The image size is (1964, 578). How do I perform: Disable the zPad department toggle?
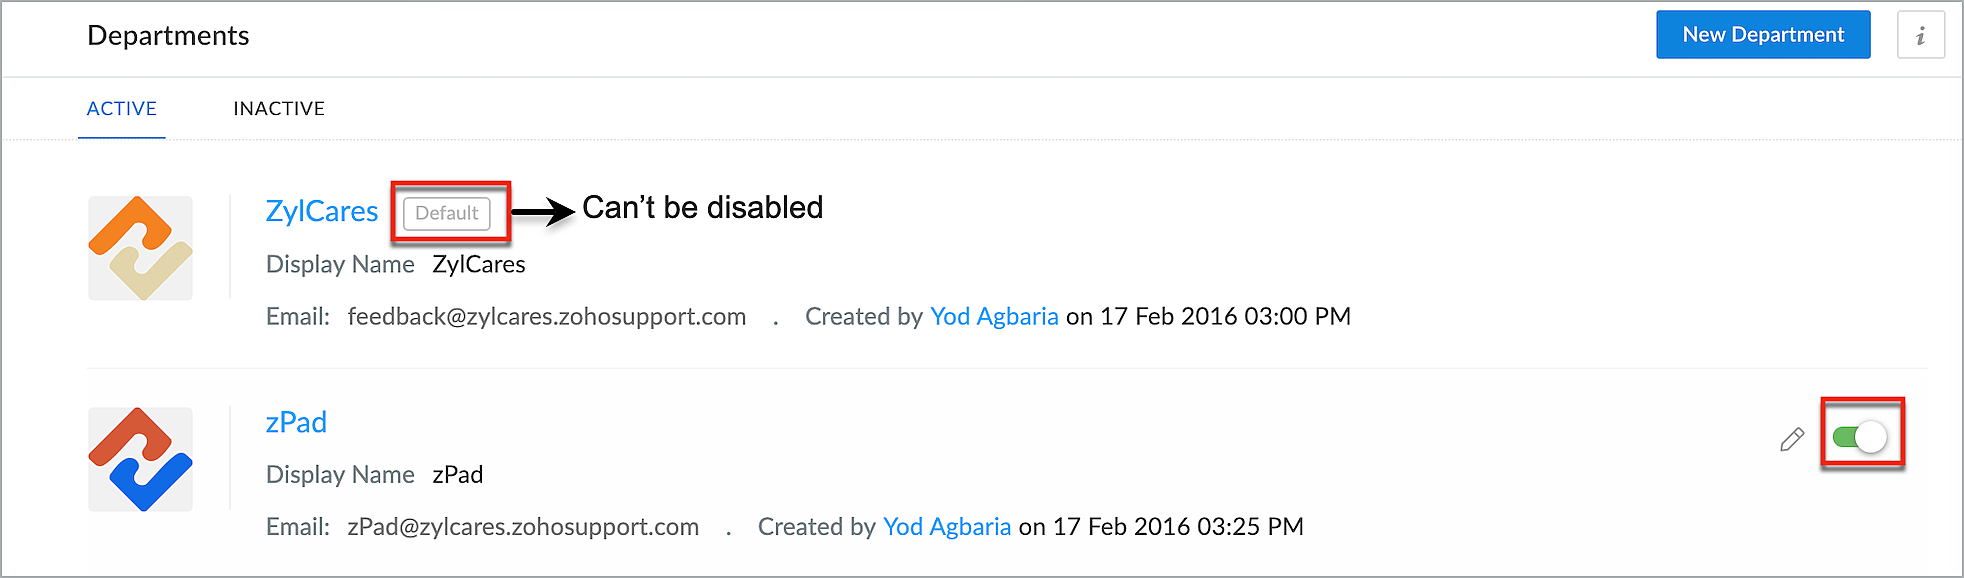click(1860, 437)
